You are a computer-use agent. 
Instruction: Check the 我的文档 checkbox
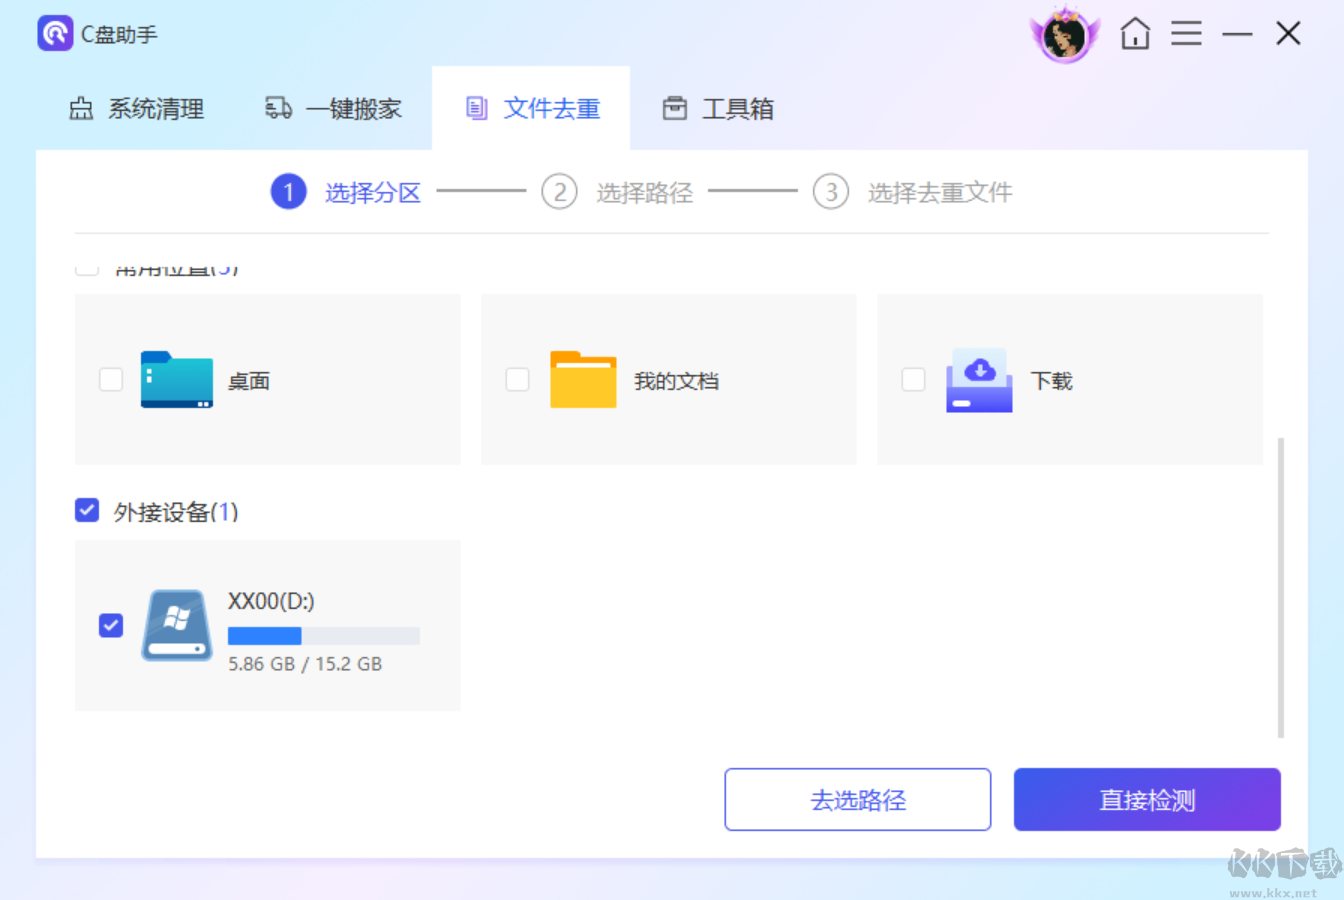516,380
